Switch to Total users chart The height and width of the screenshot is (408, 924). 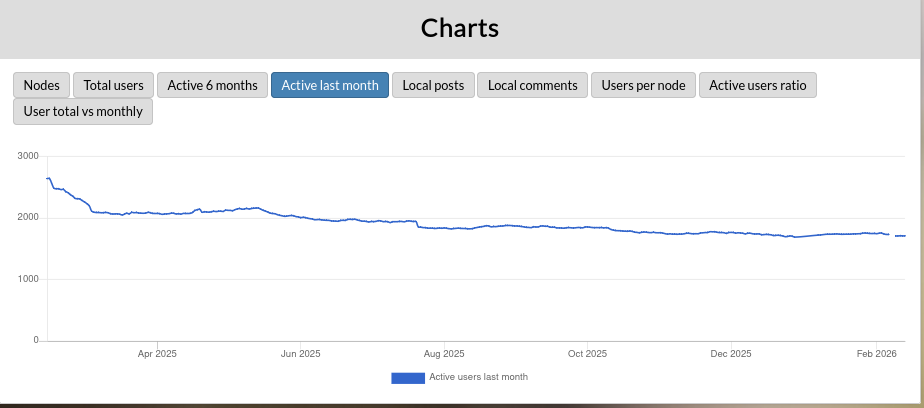point(113,85)
